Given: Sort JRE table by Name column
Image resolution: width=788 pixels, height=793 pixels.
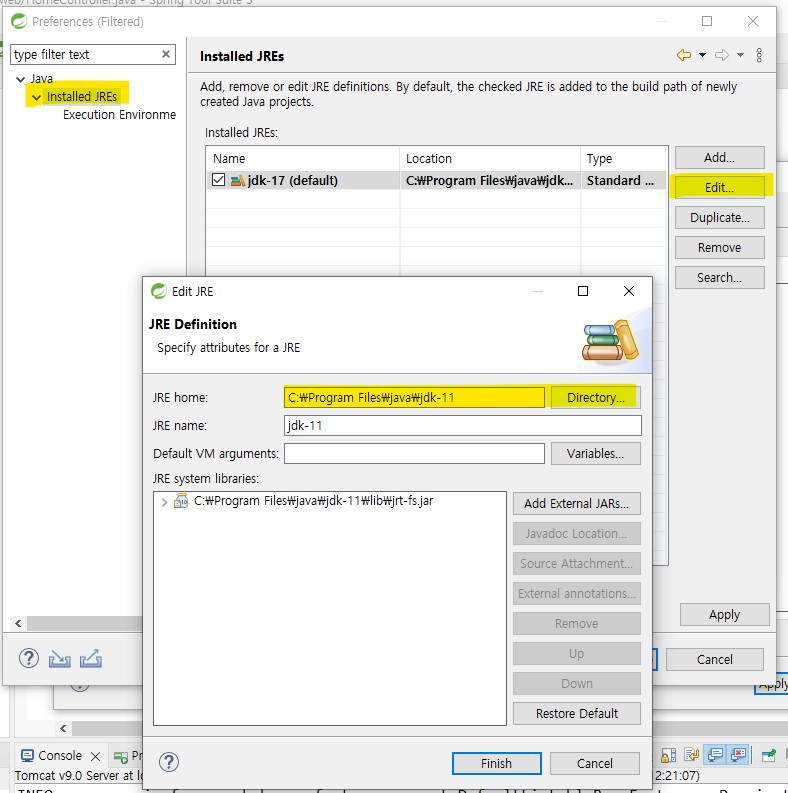Looking at the screenshot, I should 303,159.
